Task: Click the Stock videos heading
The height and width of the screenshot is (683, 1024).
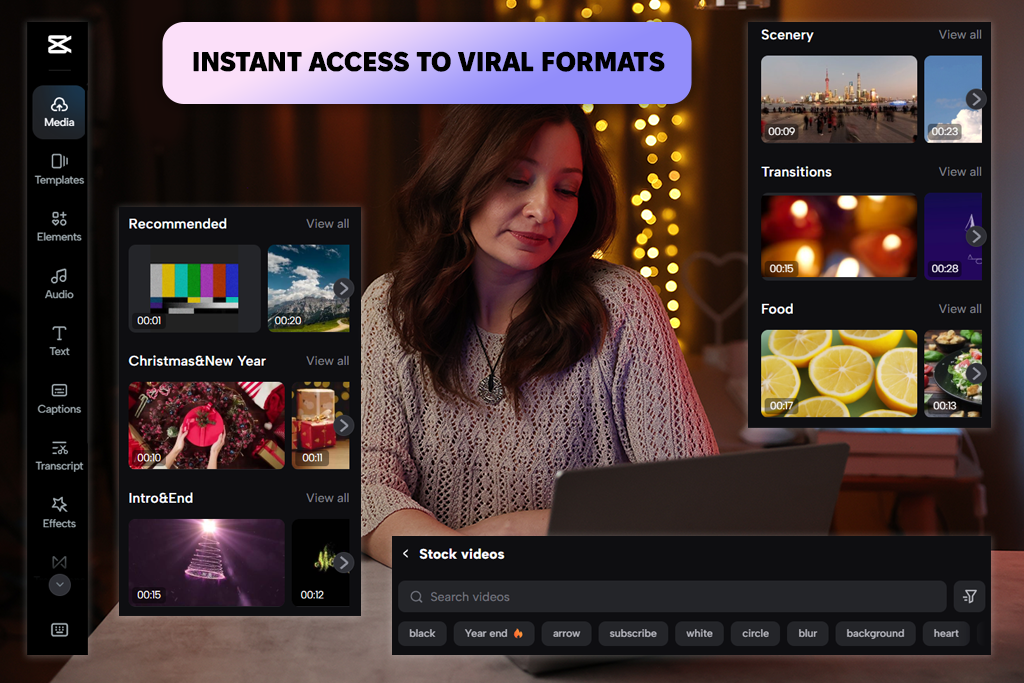Action: (x=462, y=554)
